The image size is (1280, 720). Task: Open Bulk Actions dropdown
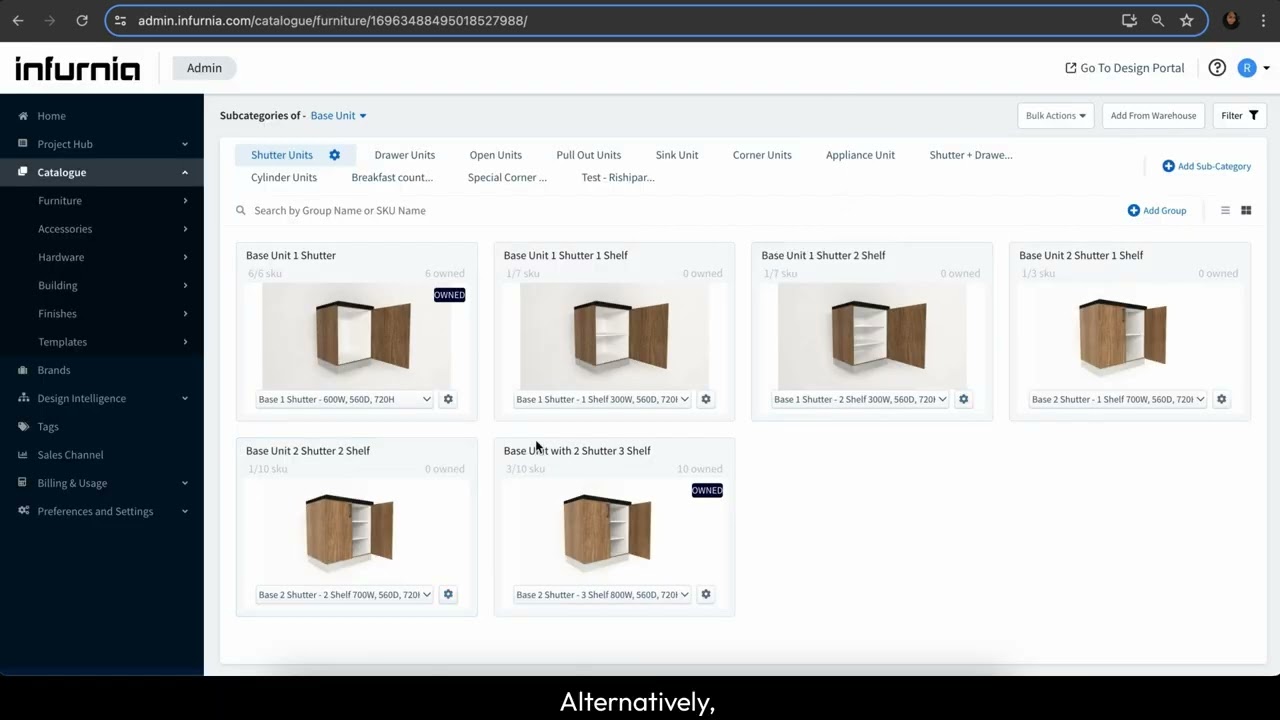1055,115
